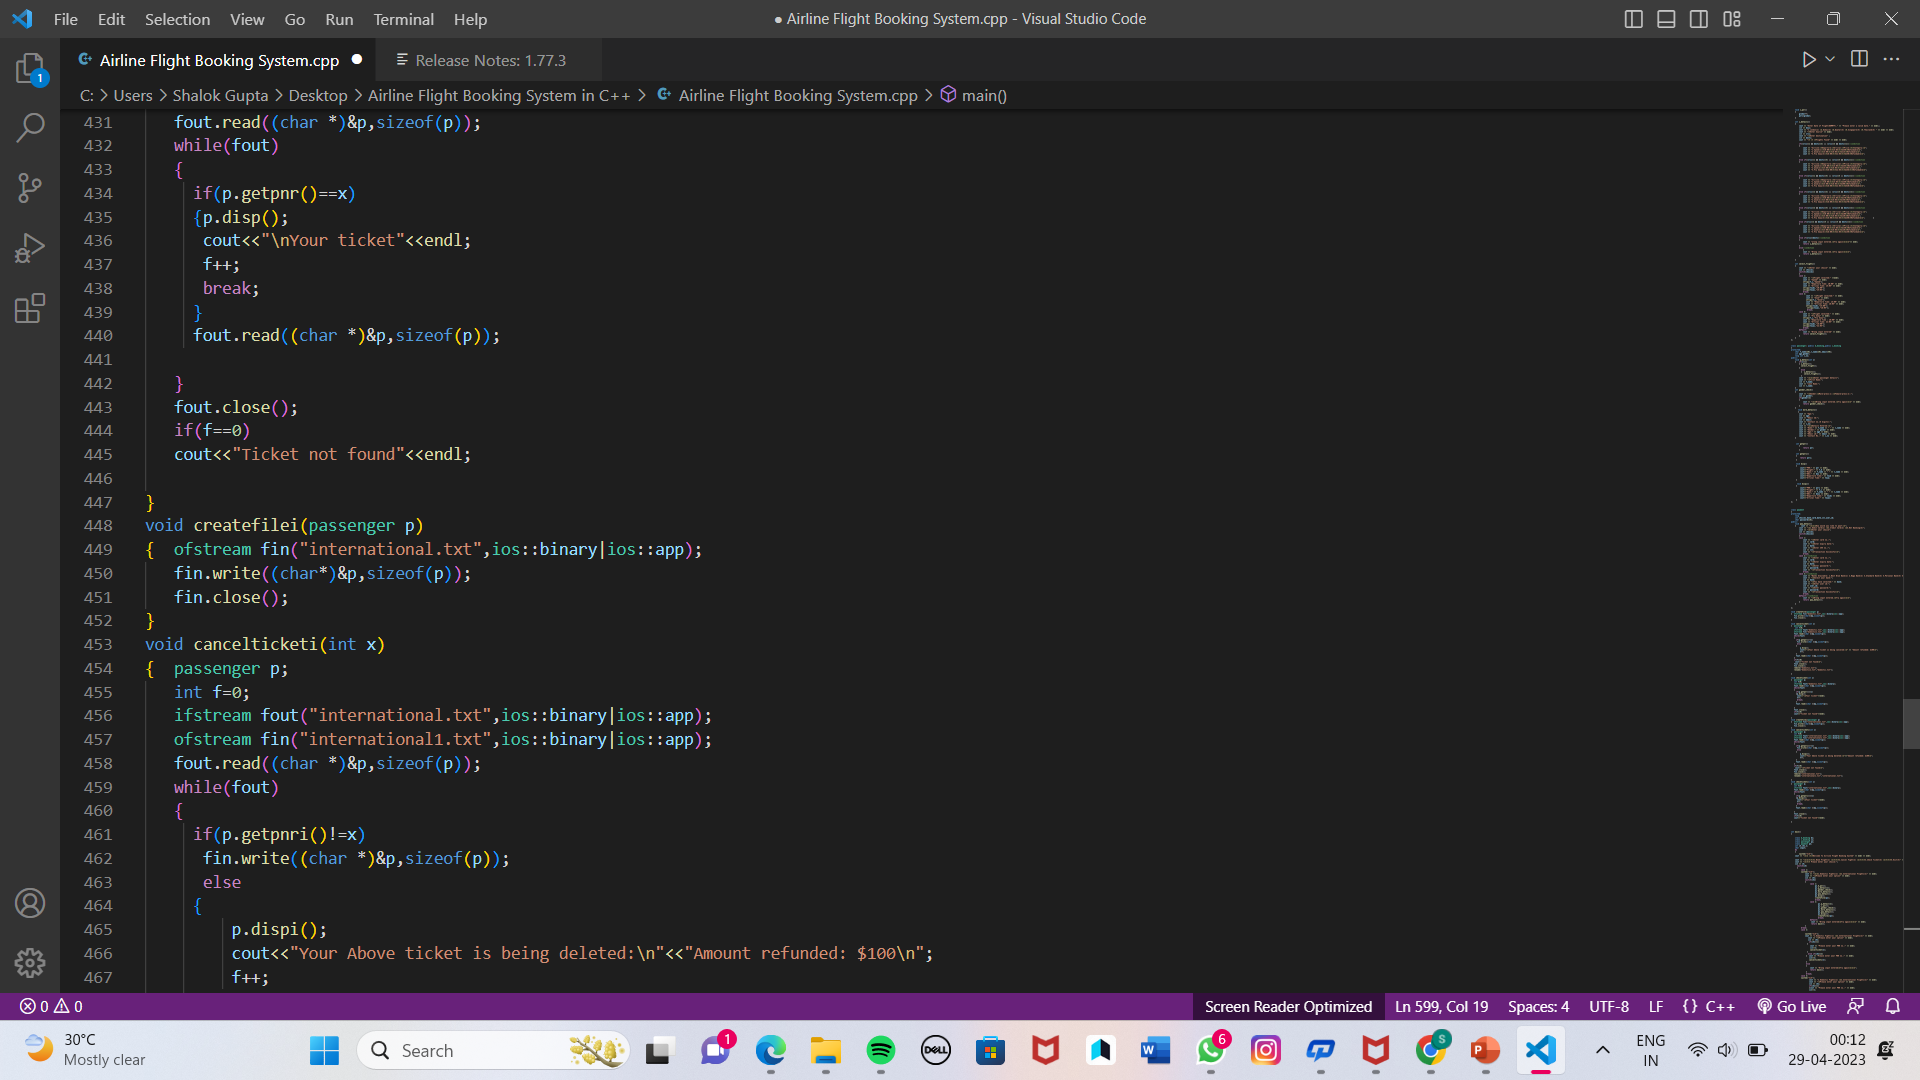Click the vertical scrollbar slider thumb

click(1910, 723)
